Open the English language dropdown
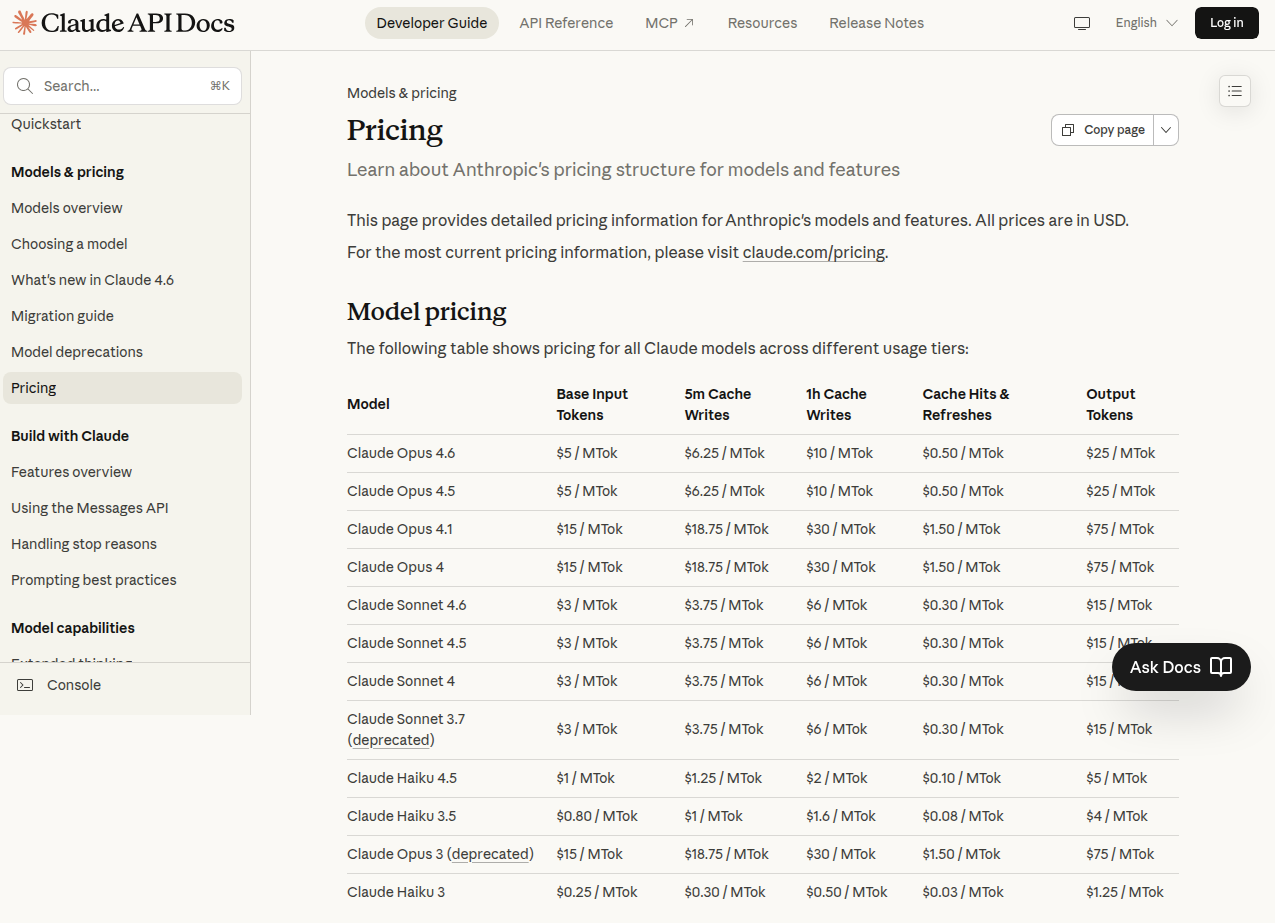The width and height of the screenshot is (1275, 923). click(1146, 23)
